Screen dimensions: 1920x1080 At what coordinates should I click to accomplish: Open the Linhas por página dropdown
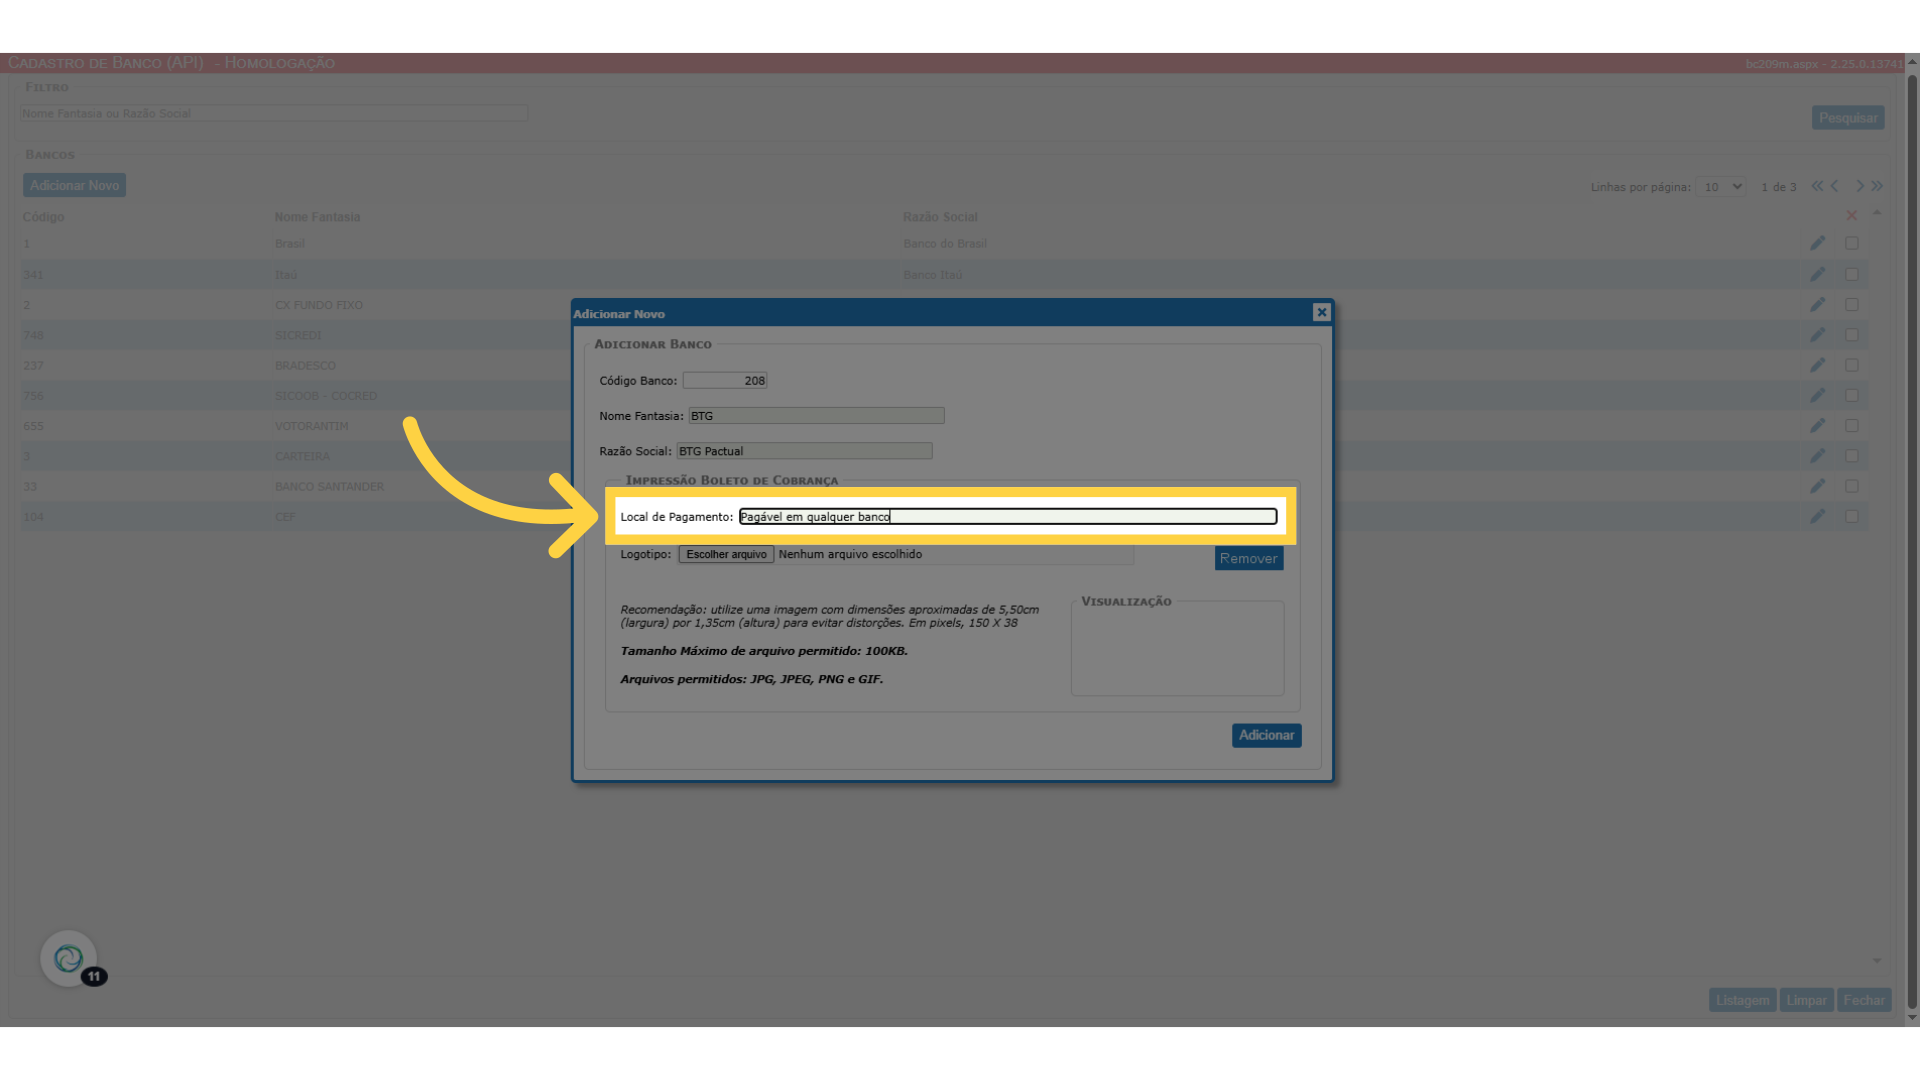1721,187
